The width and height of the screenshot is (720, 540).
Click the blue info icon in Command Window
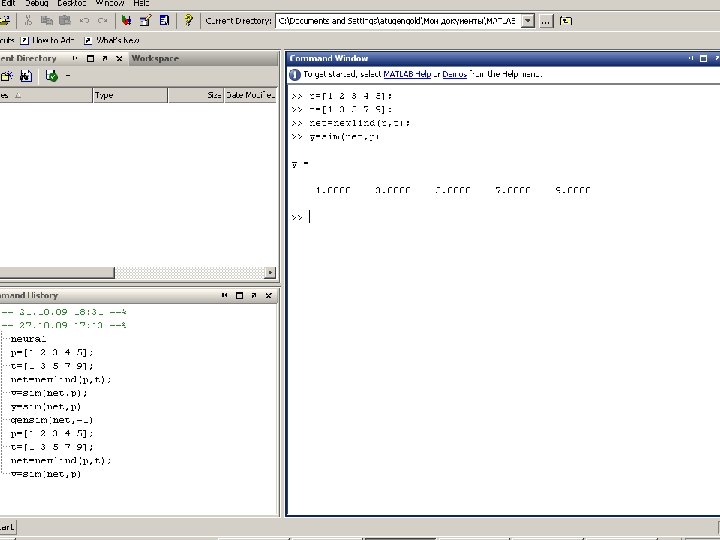point(295,74)
